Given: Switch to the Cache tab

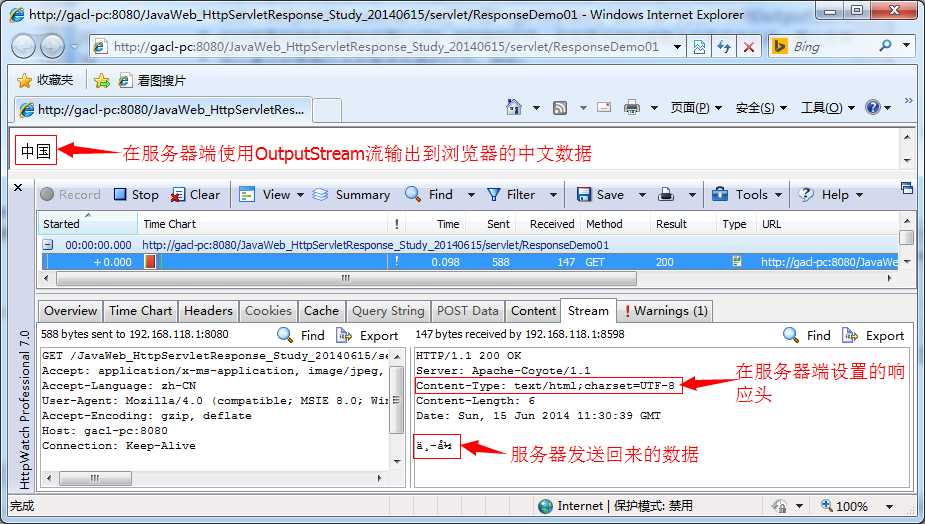Looking at the screenshot, I should point(322,310).
